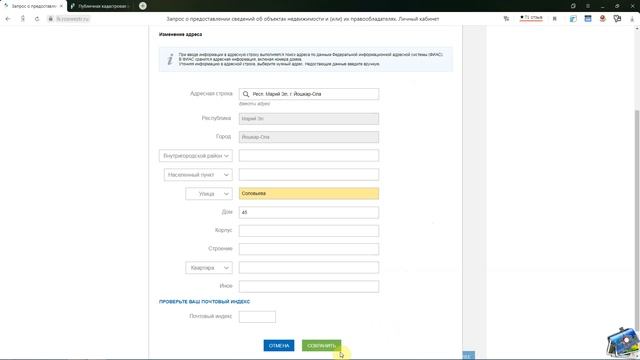Screen dimensions: 640x360
Task: Click the site domain in address bar
Action: point(73,19)
